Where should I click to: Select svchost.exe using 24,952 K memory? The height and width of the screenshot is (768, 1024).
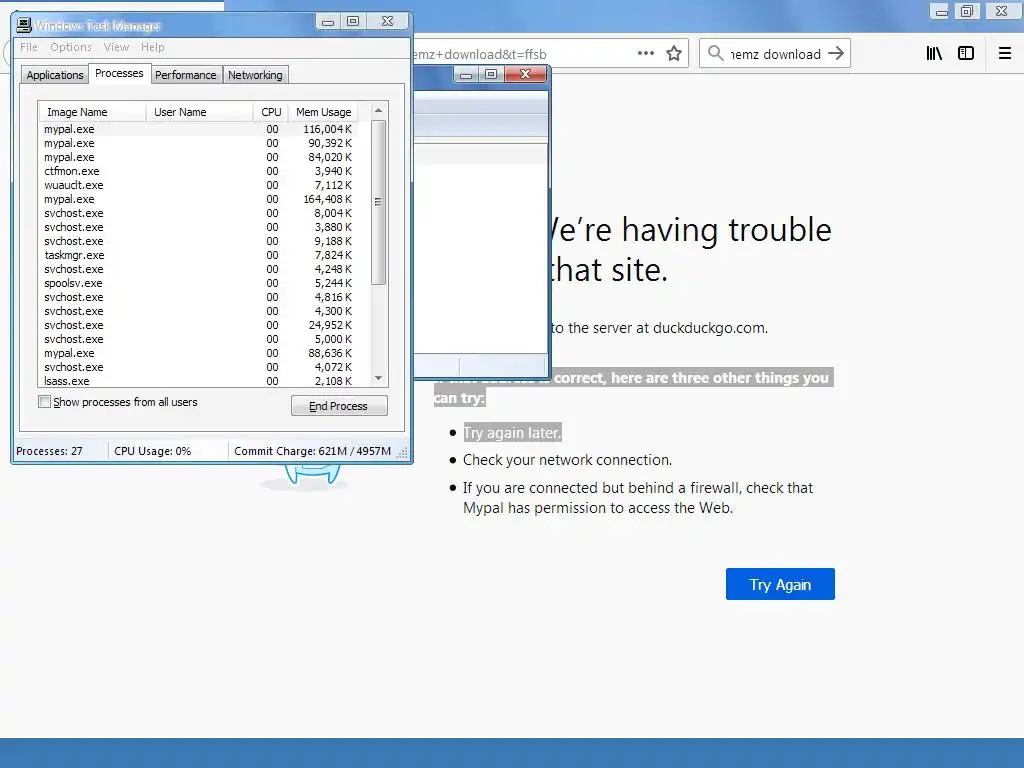pos(199,325)
